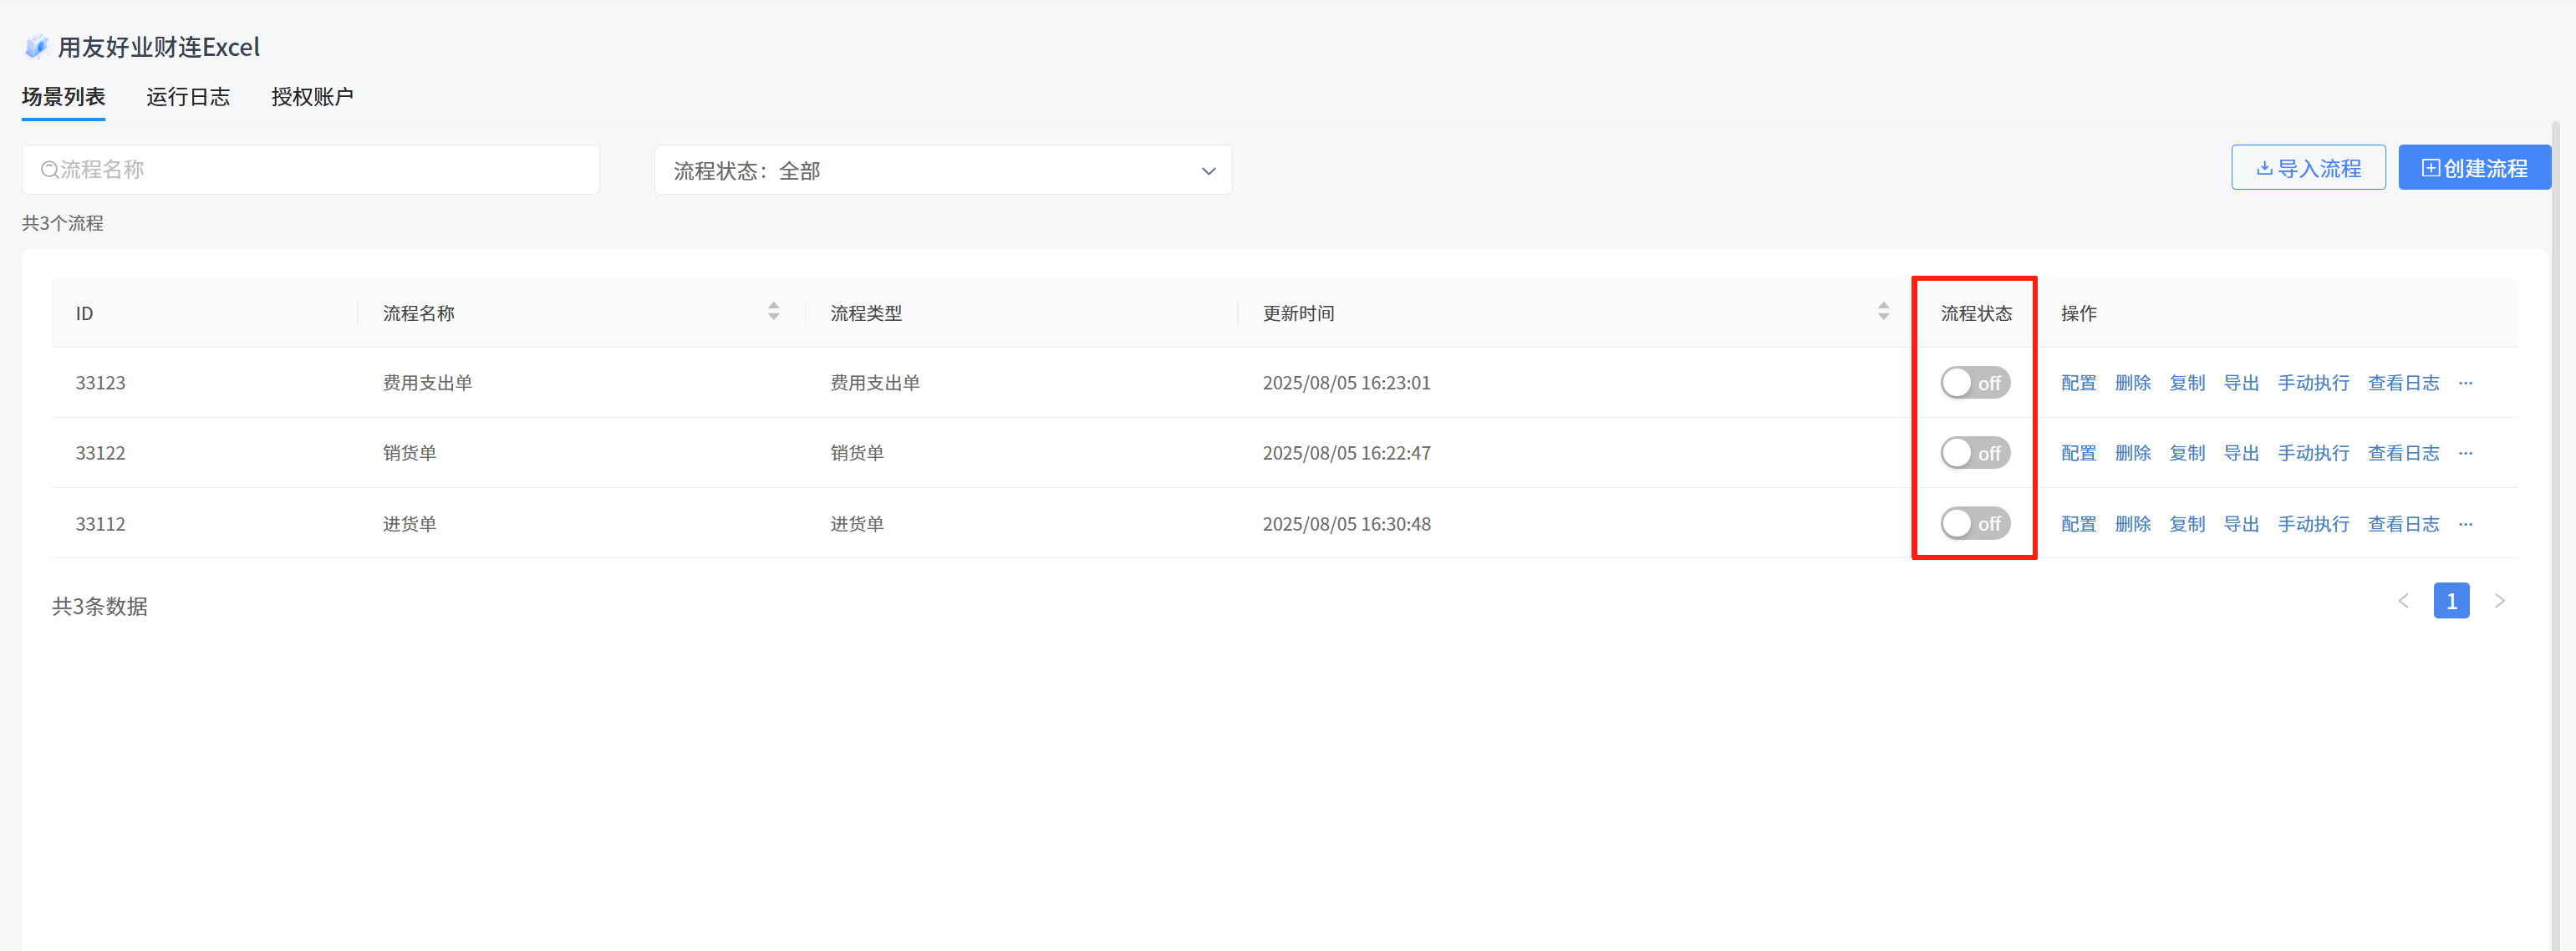Click the search magnifier icon in 流程名称 field
2576x951 pixels.
pyautogui.click(x=49, y=170)
